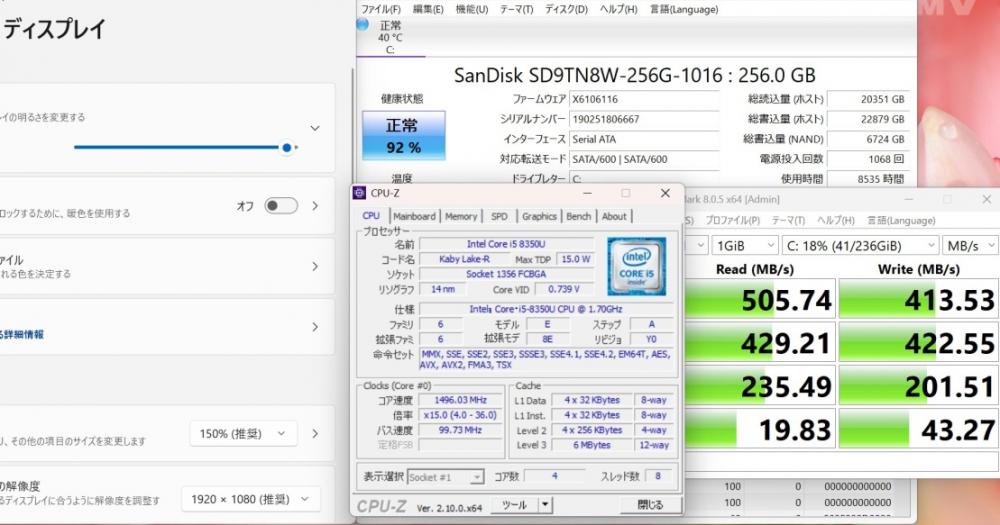Click the blue disk status orb in CrystalDiskInfo
This screenshot has height=525, width=1000.
point(362,24)
